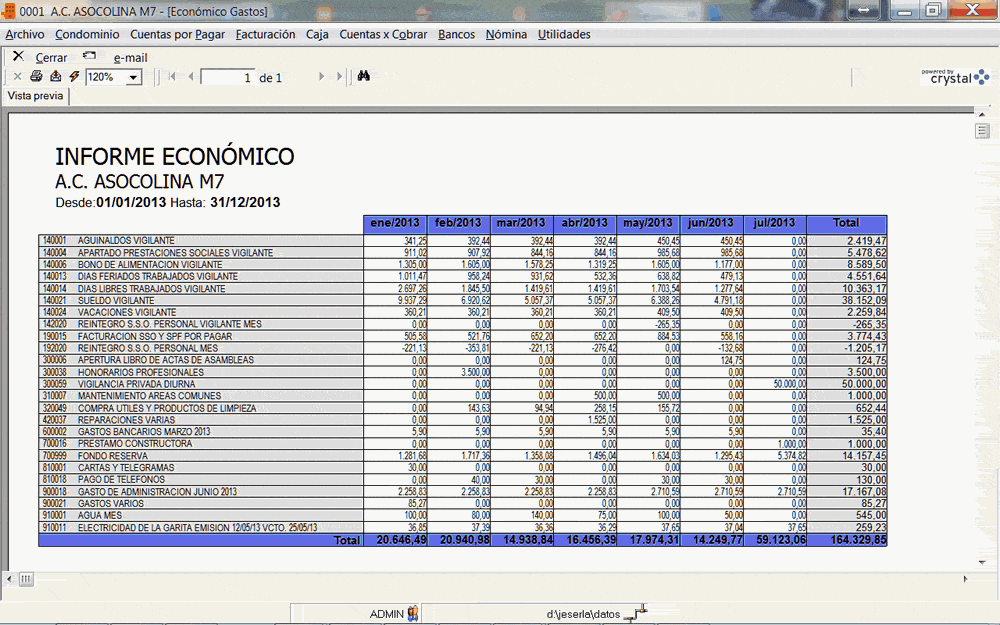1000x625 pixels.
Task: Export the report using the export icon
Action: [55, 77]
